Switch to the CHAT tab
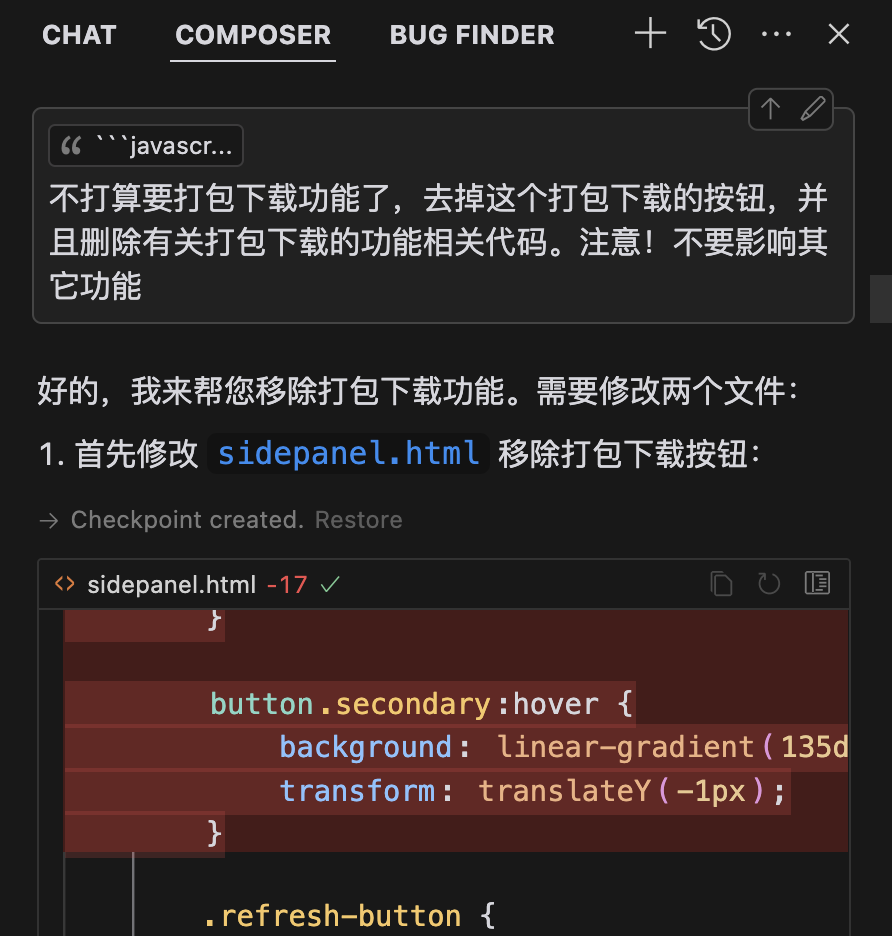The height and width of the screenshot is (936, 892). [x=79, y=35]
